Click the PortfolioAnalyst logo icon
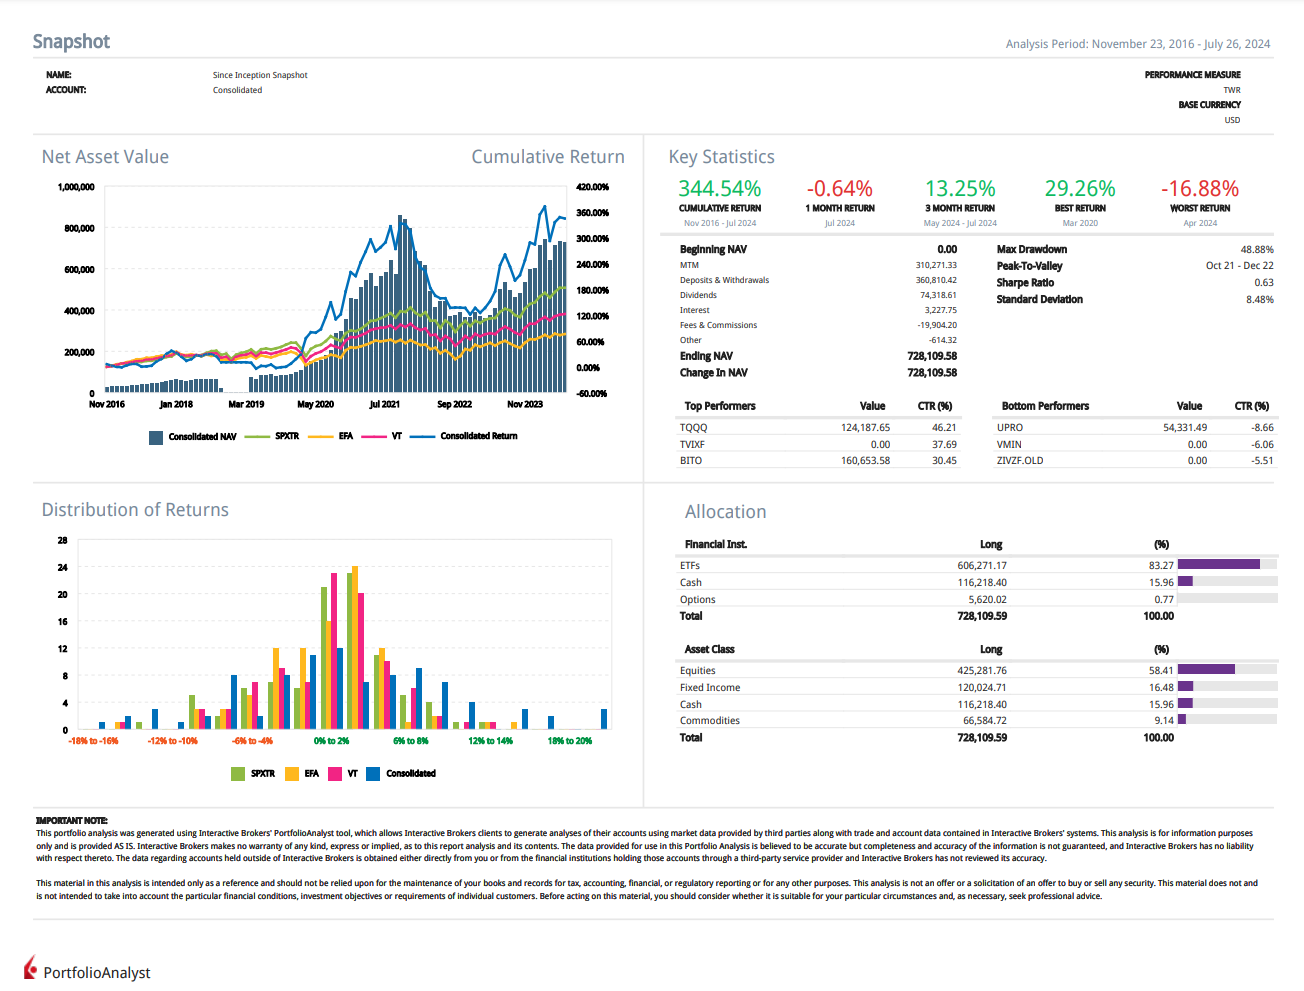 pos(30,970)
